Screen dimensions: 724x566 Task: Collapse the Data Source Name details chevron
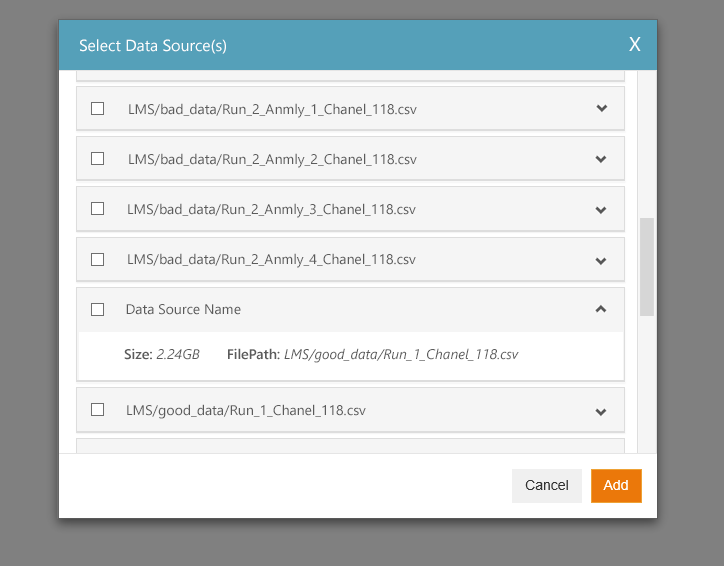[601, 309]
